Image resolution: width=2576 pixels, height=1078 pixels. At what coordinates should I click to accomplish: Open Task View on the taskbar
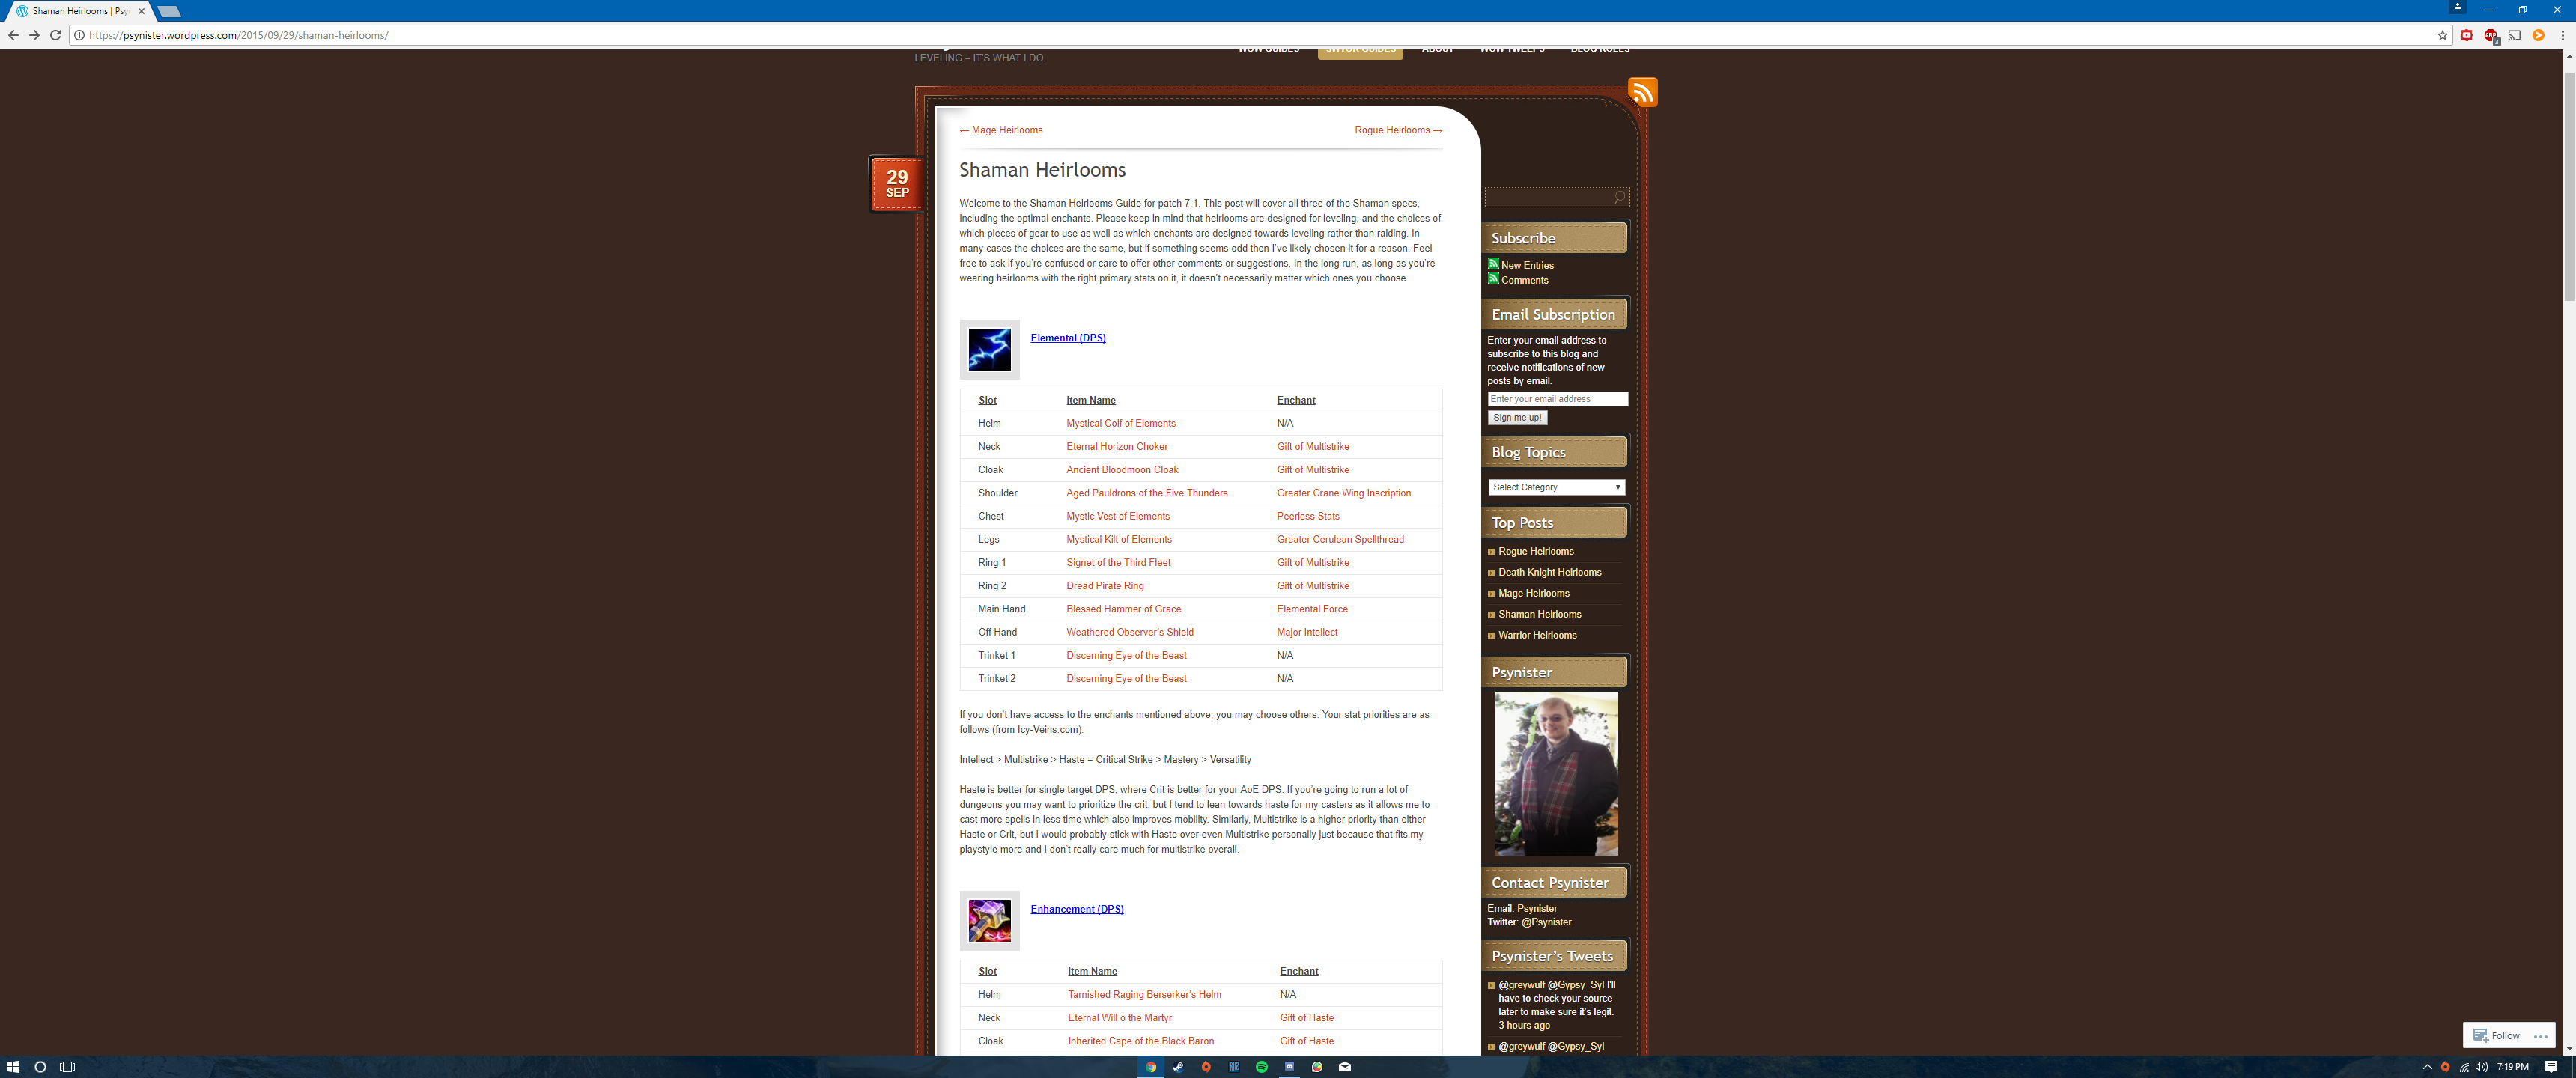click(x=67, y=1066)
